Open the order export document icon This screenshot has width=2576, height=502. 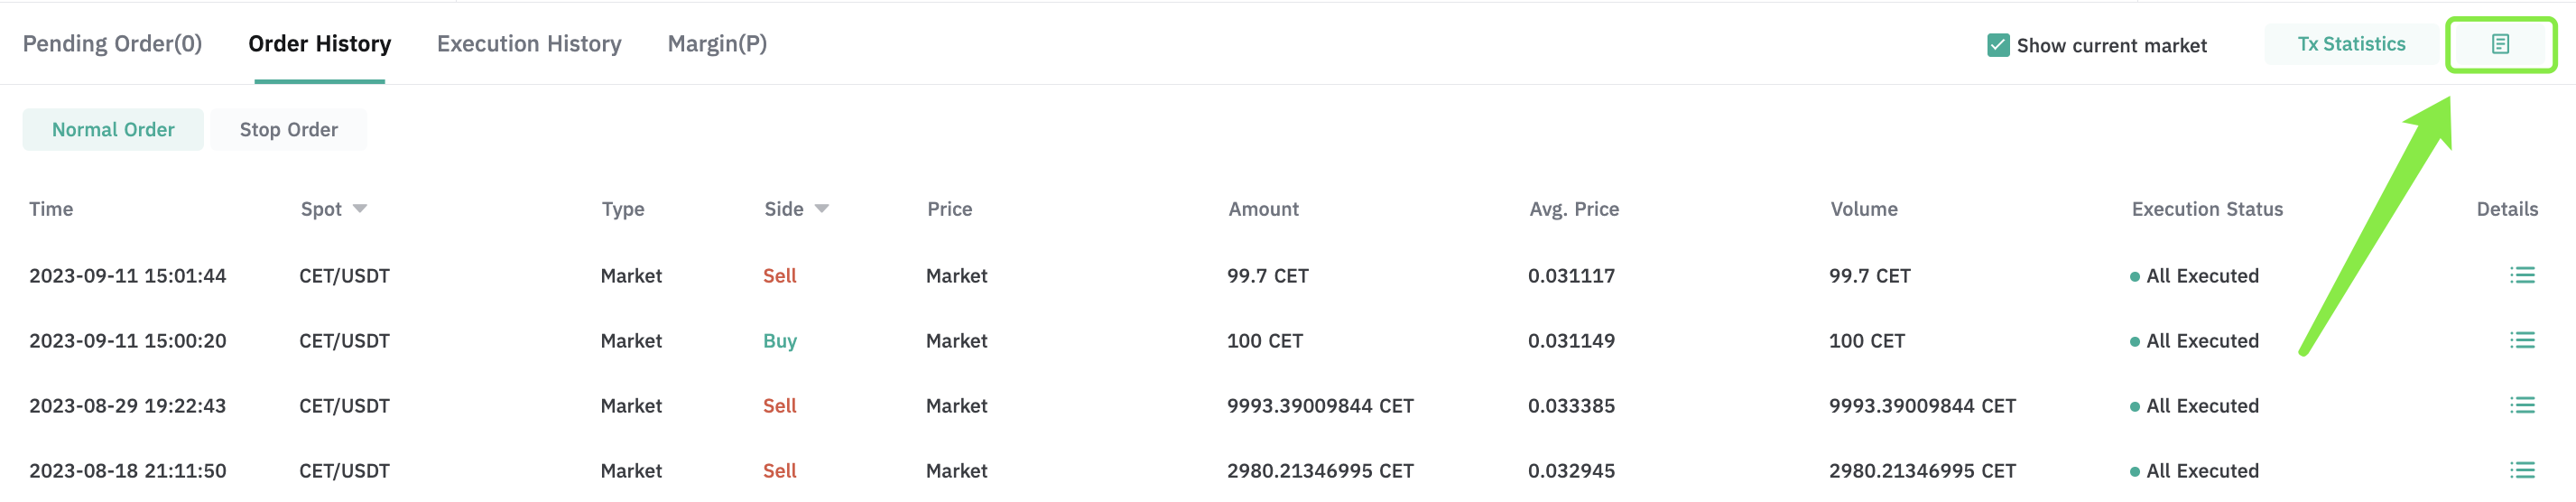(x=2500, y=44)
